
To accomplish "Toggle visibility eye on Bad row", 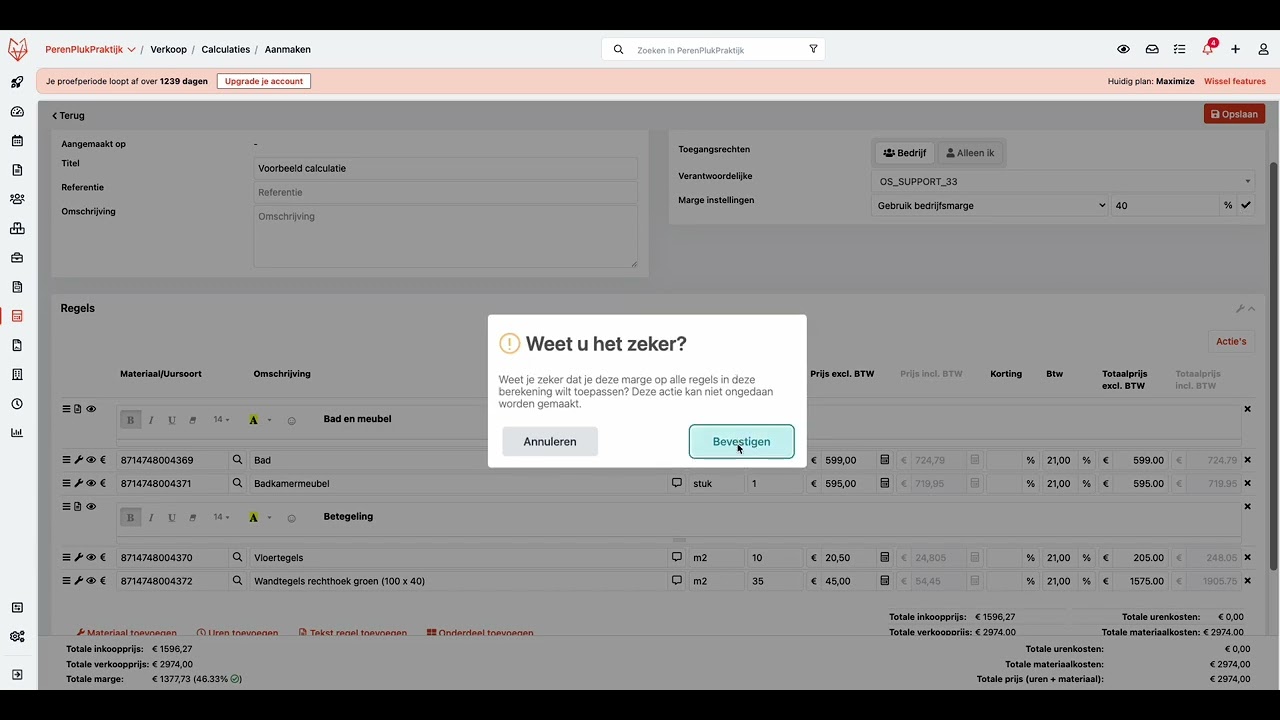I will pos(91,460).
